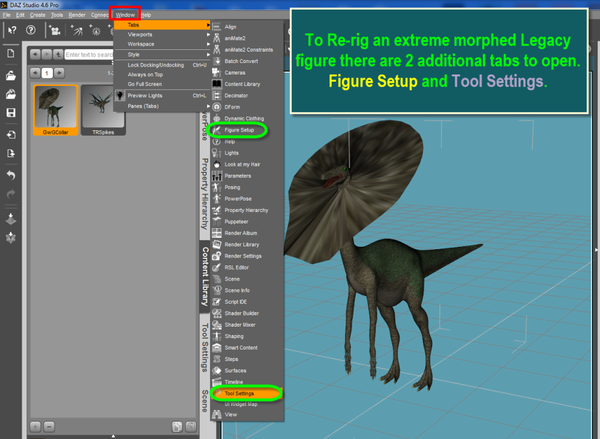Click the Render icon at sidebar bottom
The image size is (600, 439).
tap(11, 238)
